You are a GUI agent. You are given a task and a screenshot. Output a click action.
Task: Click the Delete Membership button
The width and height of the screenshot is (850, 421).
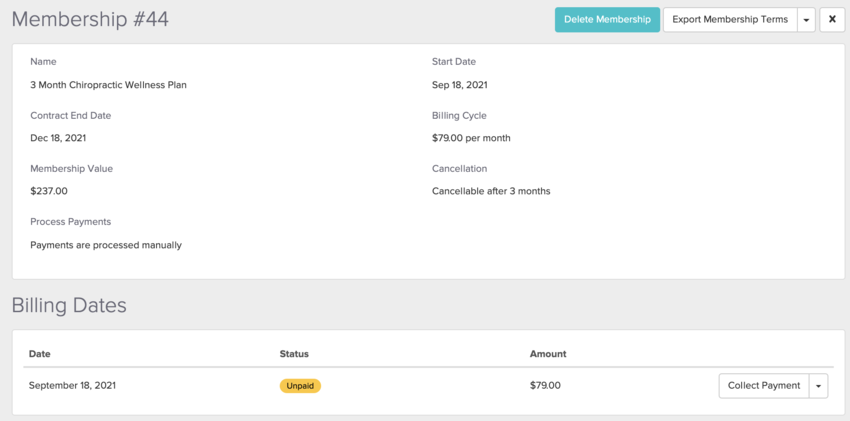tap(607, 20)
